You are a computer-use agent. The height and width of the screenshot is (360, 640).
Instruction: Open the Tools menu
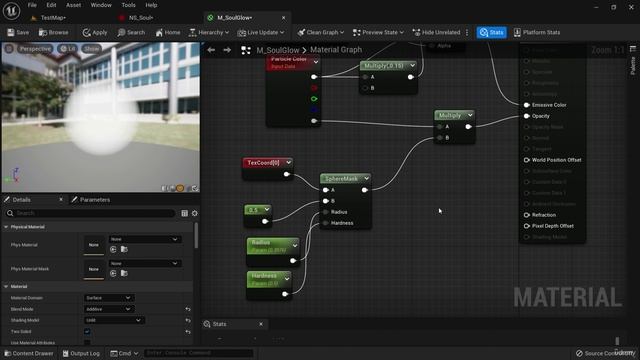pos(128,5)
